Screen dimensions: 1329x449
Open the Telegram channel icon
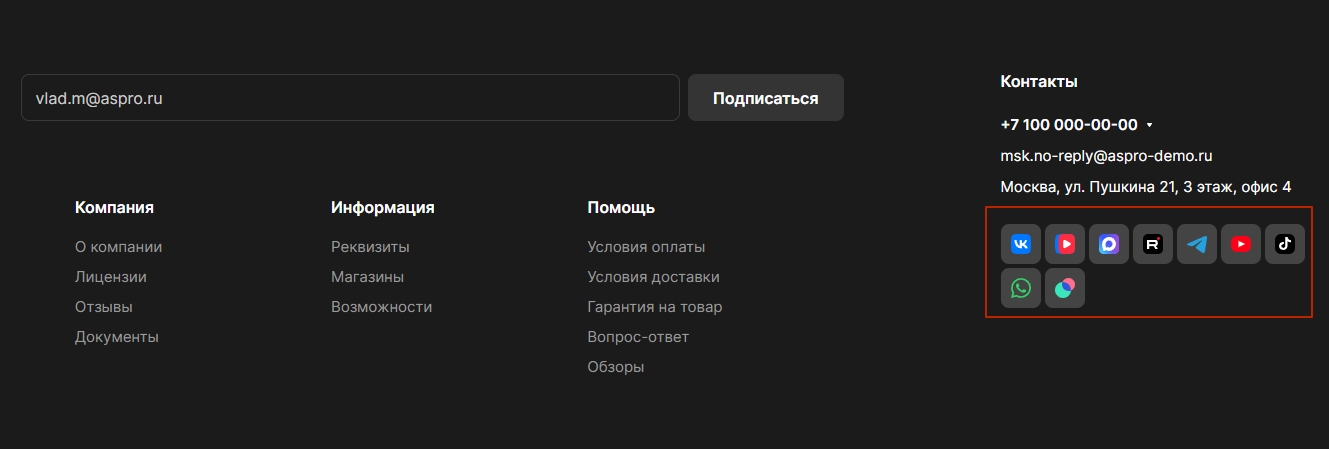[x=1197, y=244]
